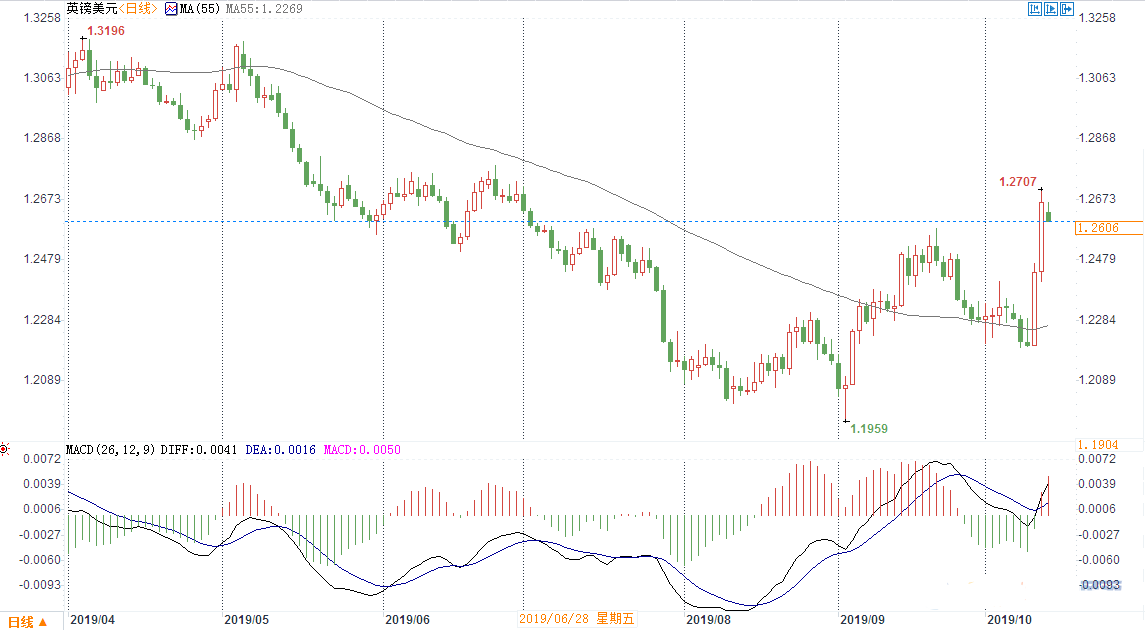The height and width of the screenshot is (630, 1145).
Task: Click the magenta MACD:0.0050 value label
Action: click(x=361, y=450)
